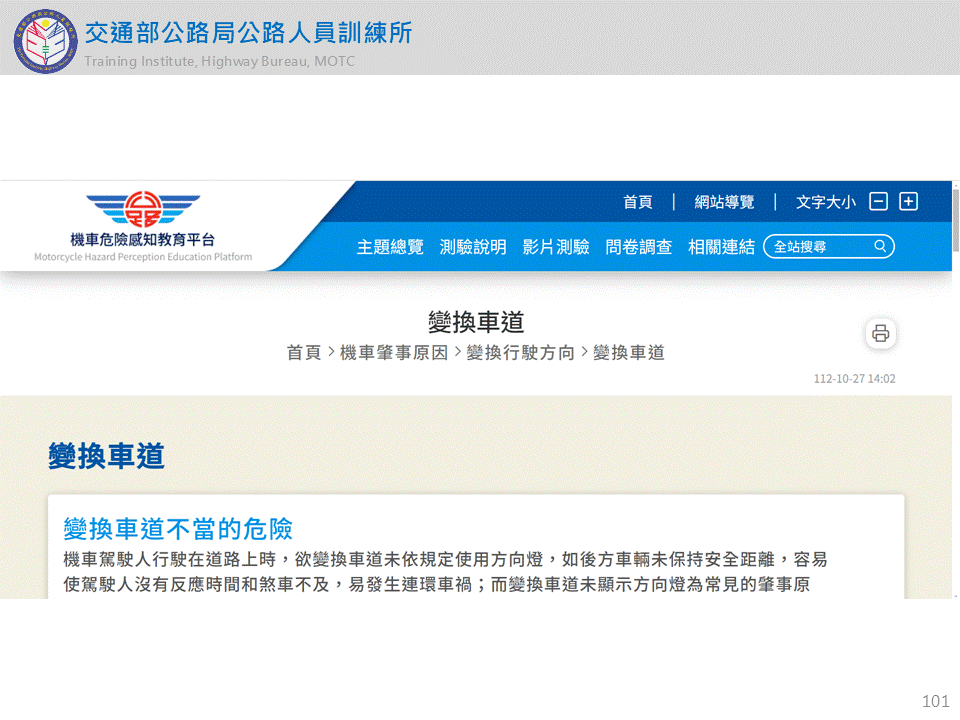The image size is (960, 720).
Task: Click the 變換車道 breadcrumb at the end
Action: click(629, 353)
